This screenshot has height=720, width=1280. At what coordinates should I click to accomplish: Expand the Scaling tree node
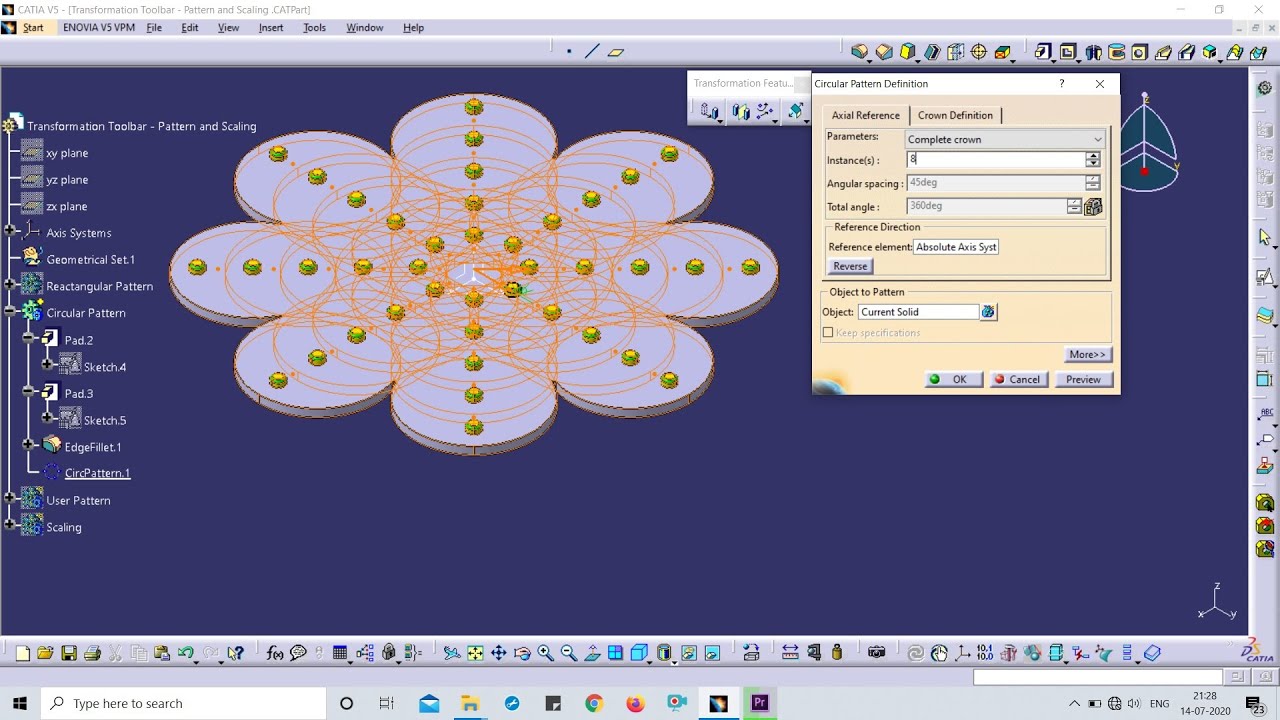tap(11, 524)
